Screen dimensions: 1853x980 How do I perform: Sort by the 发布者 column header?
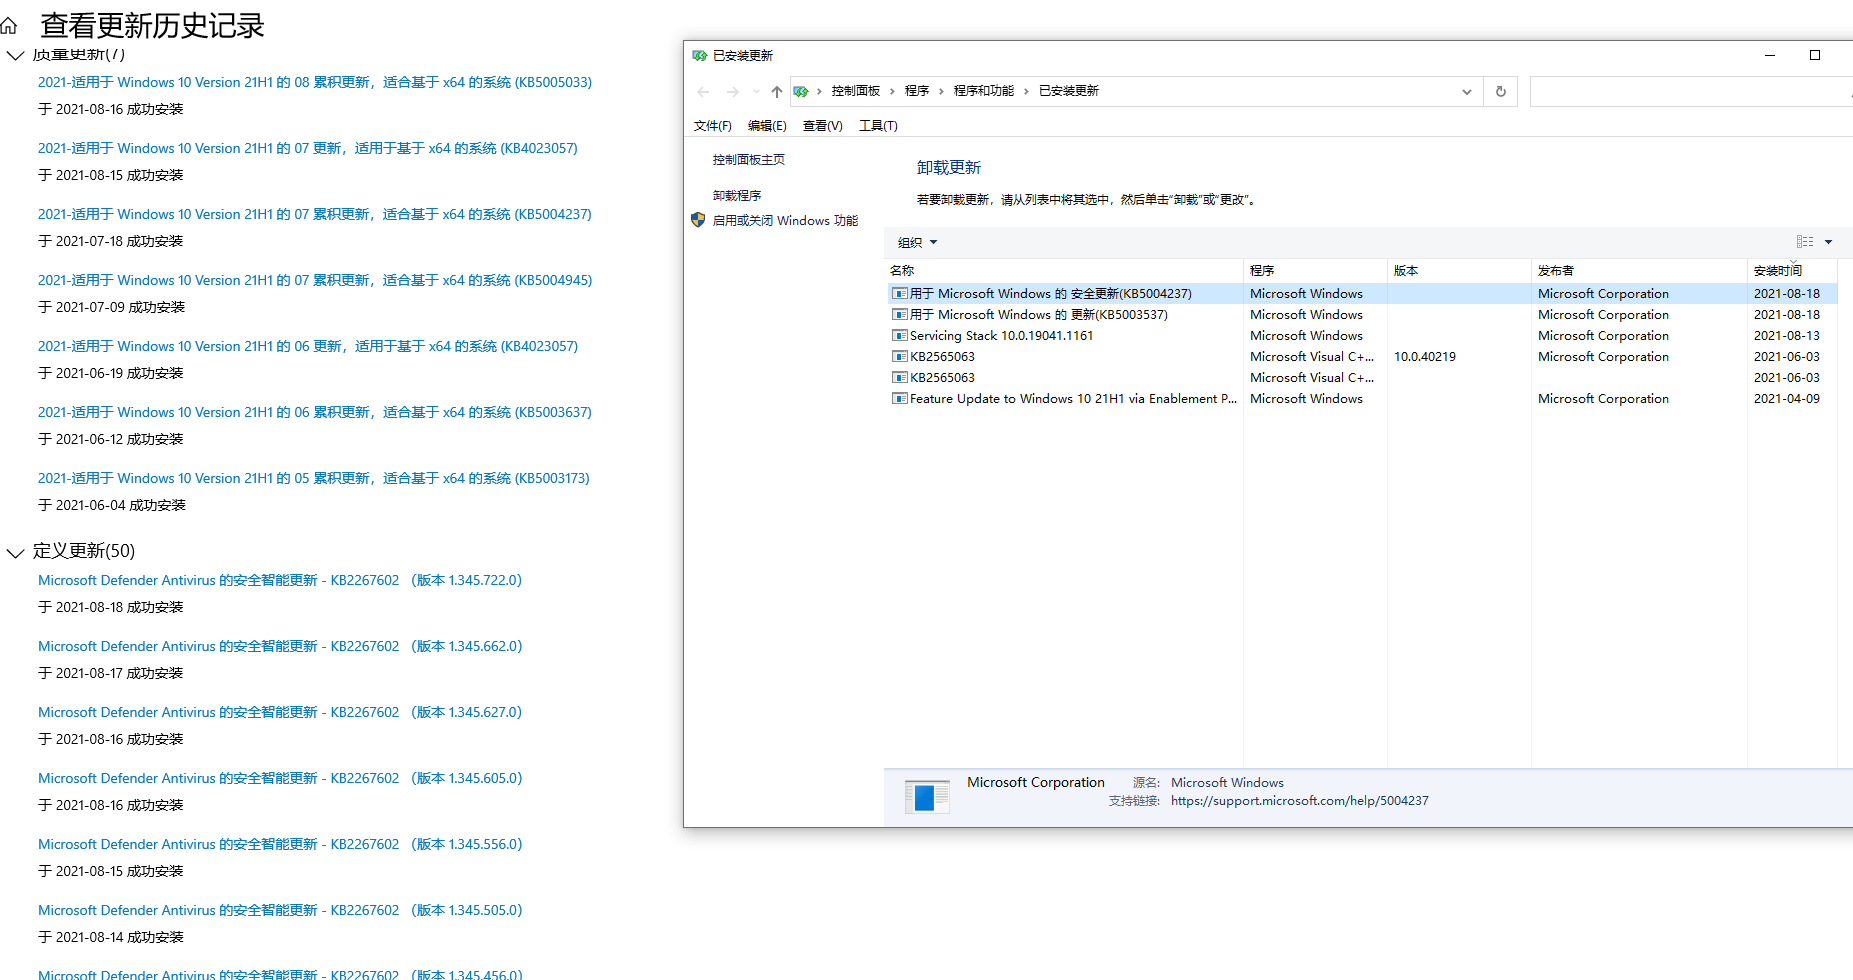point(1640,271)
